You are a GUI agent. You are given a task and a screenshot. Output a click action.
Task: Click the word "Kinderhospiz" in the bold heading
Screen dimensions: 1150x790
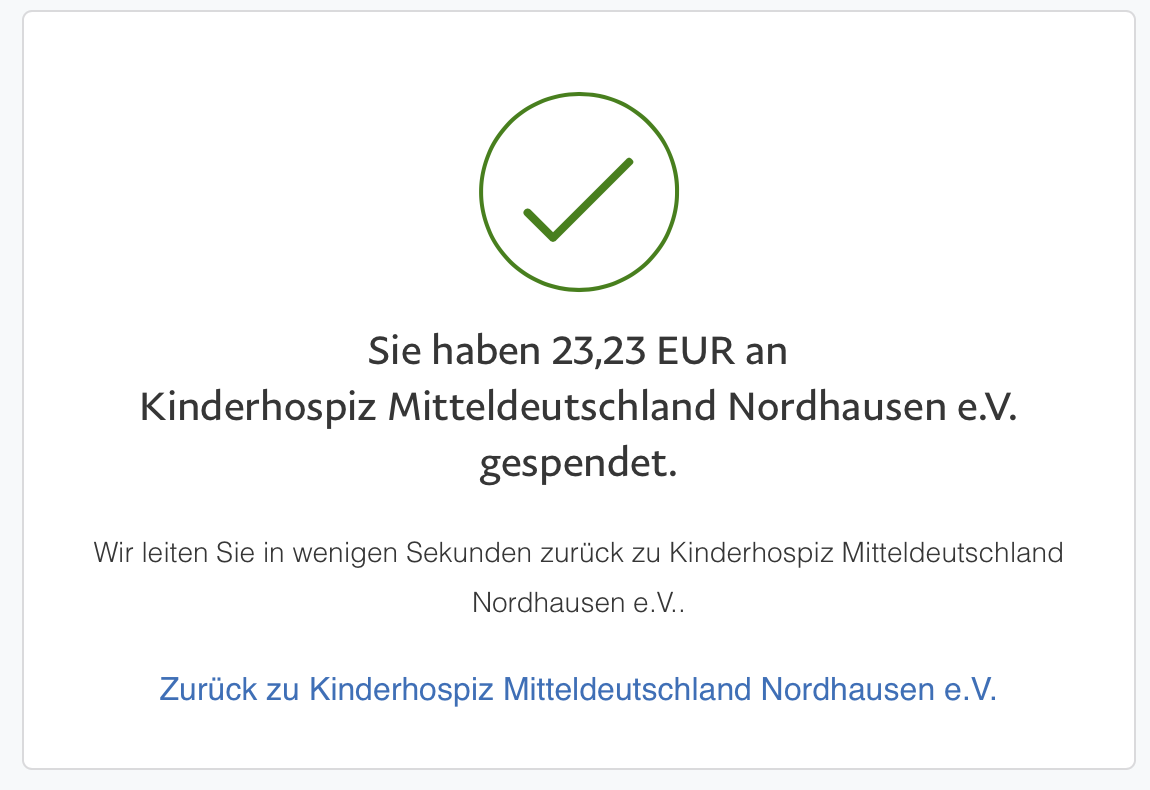click(x=257, y=408)
